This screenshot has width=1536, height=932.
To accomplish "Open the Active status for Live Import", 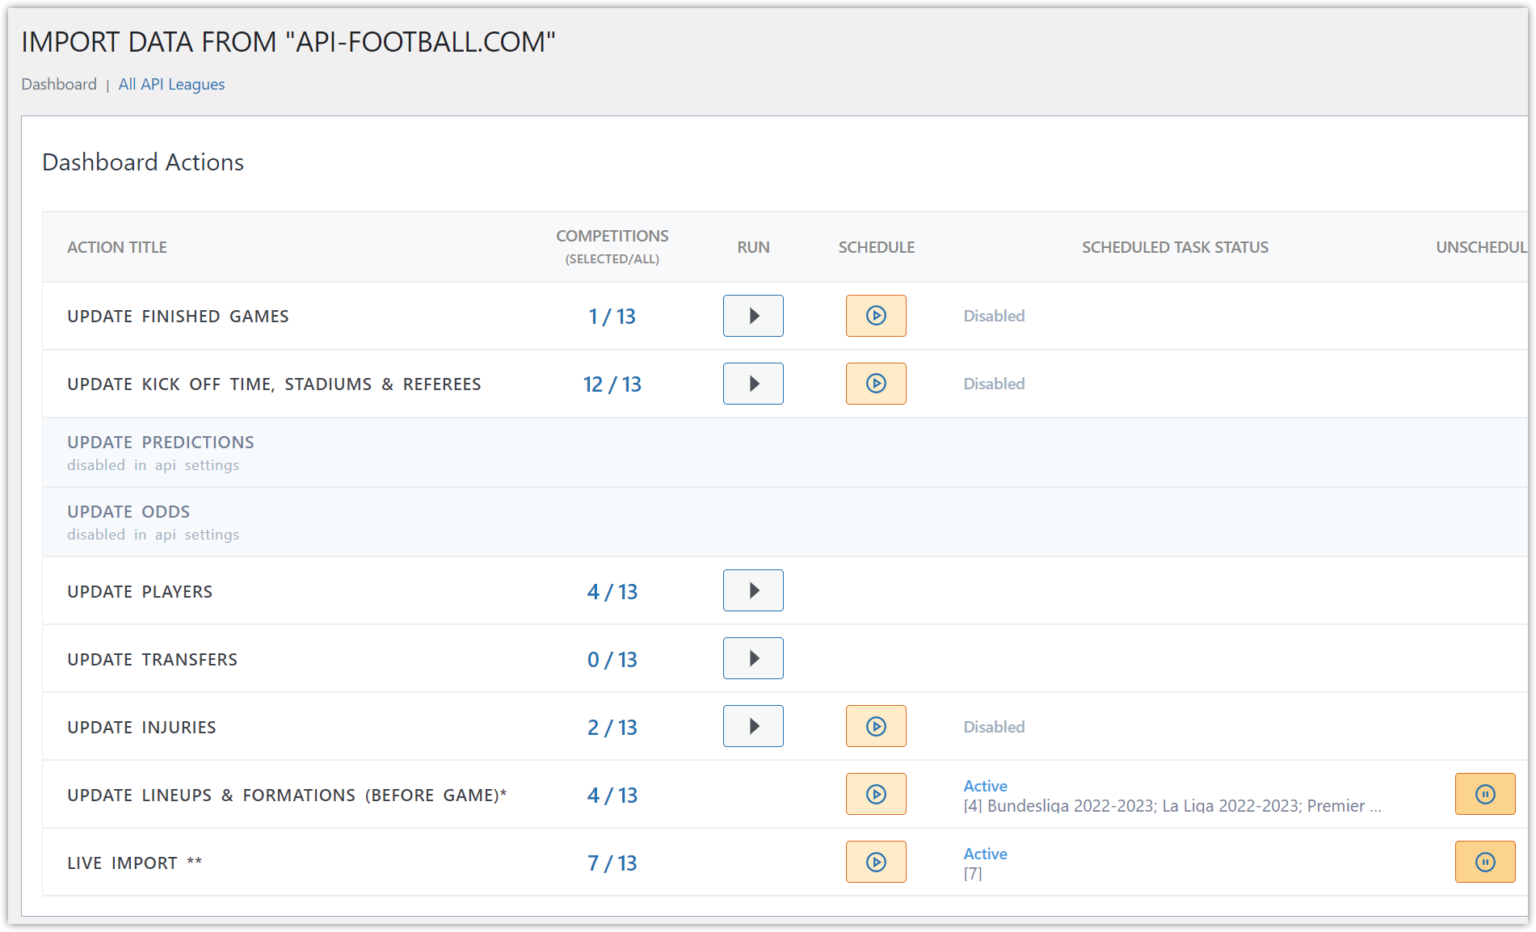I will [984, 853].
